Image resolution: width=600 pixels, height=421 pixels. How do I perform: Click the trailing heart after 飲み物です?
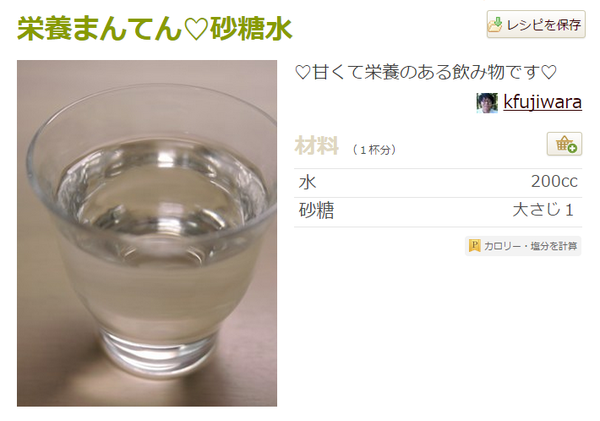coord(549,72)
